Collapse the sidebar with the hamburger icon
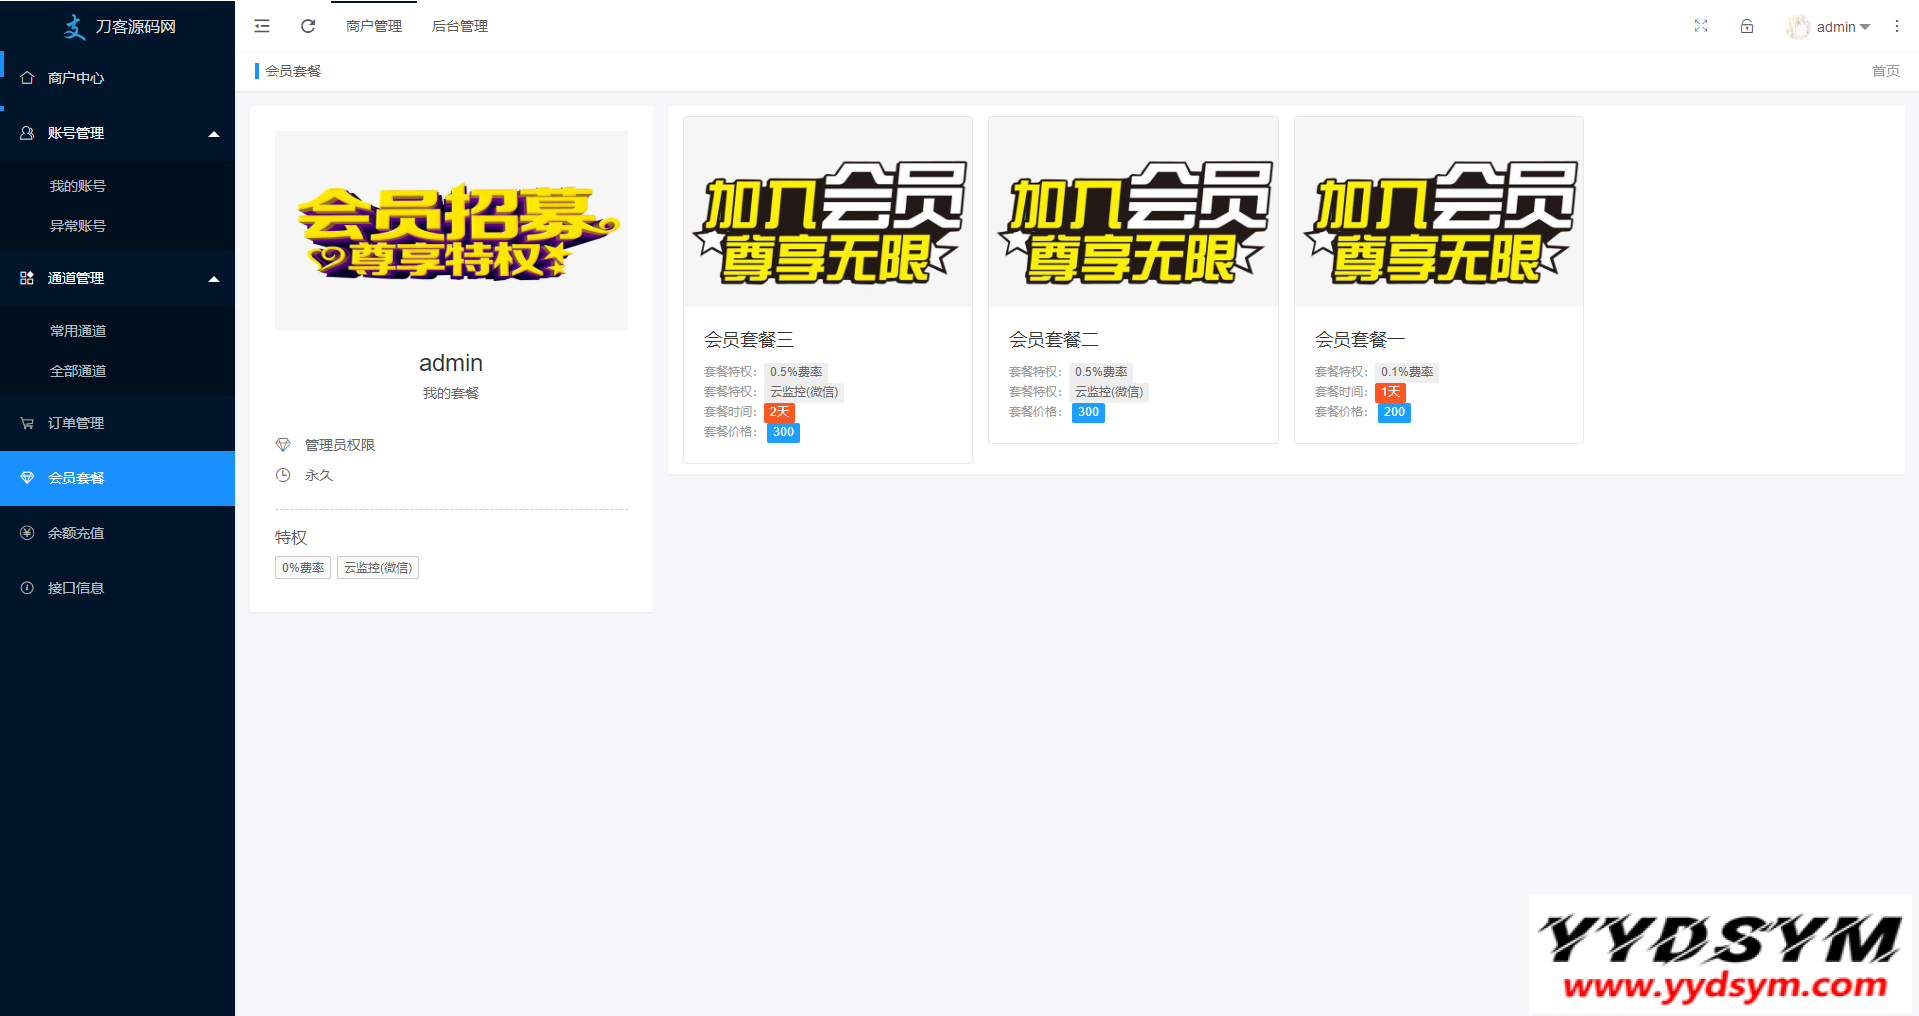Screen dimensions: 1919x1016 tap(262, 26)
